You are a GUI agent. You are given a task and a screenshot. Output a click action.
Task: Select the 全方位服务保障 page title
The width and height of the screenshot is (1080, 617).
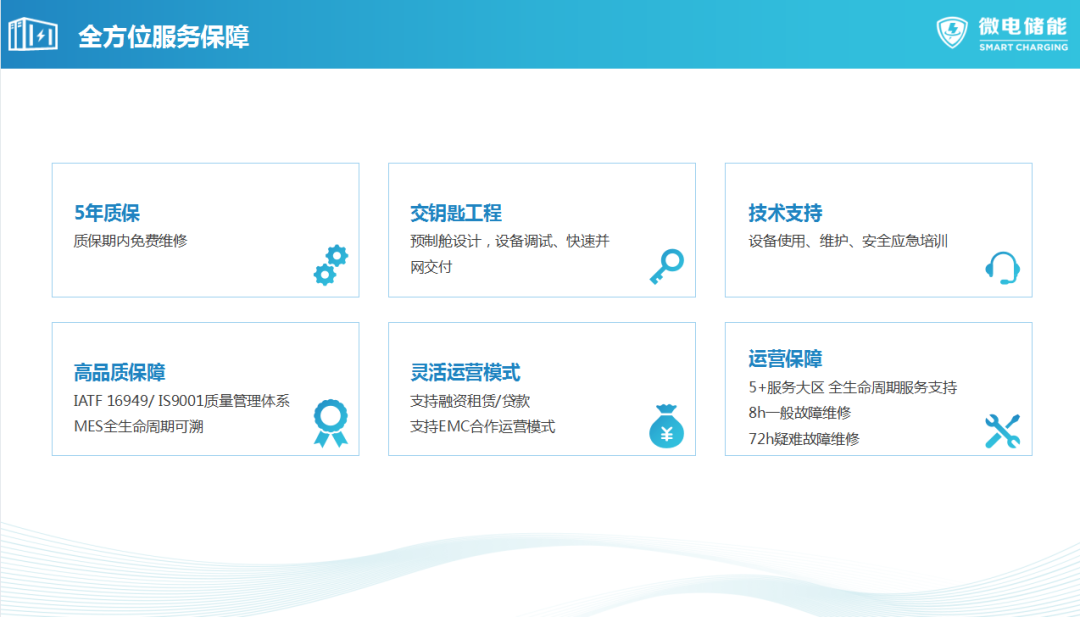164,36
